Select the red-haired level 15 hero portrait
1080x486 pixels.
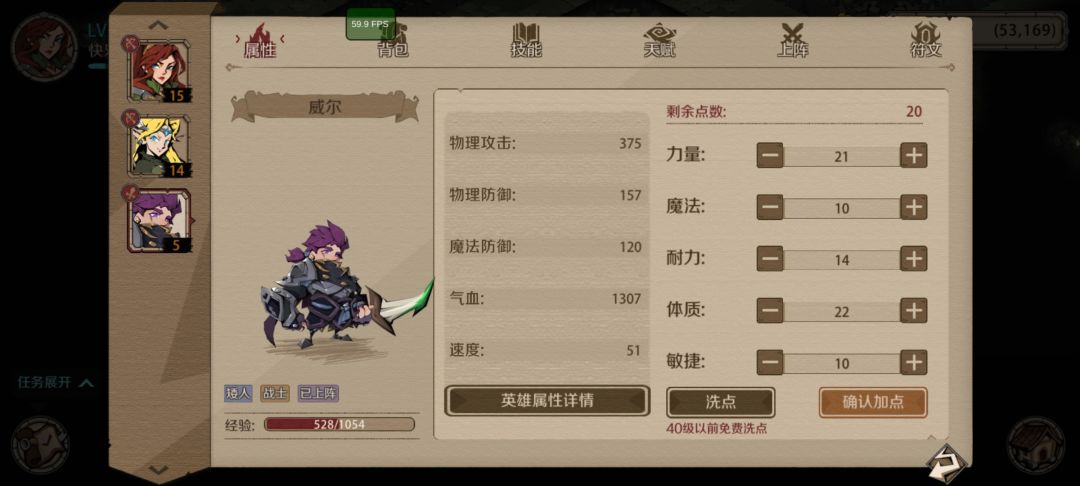coord(158,70)
